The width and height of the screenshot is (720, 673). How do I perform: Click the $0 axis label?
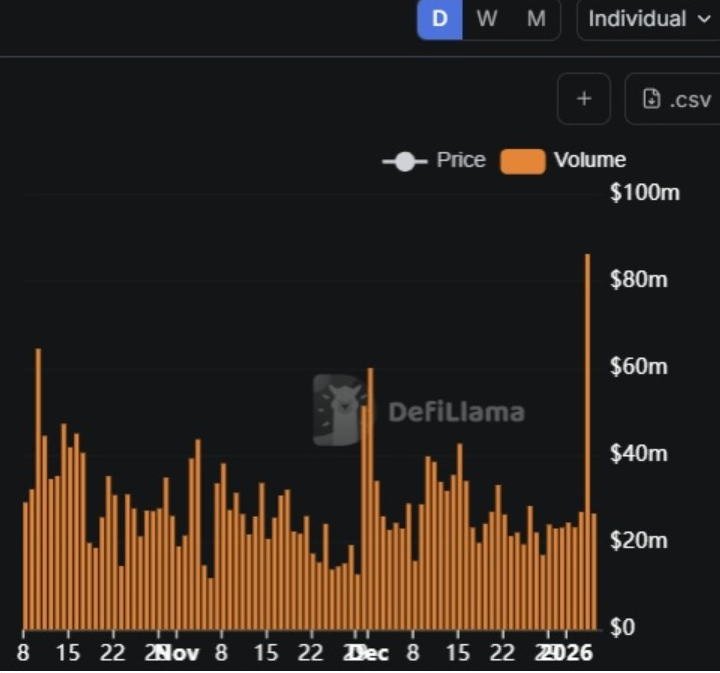pyautogui.click(x=622, y=627)
